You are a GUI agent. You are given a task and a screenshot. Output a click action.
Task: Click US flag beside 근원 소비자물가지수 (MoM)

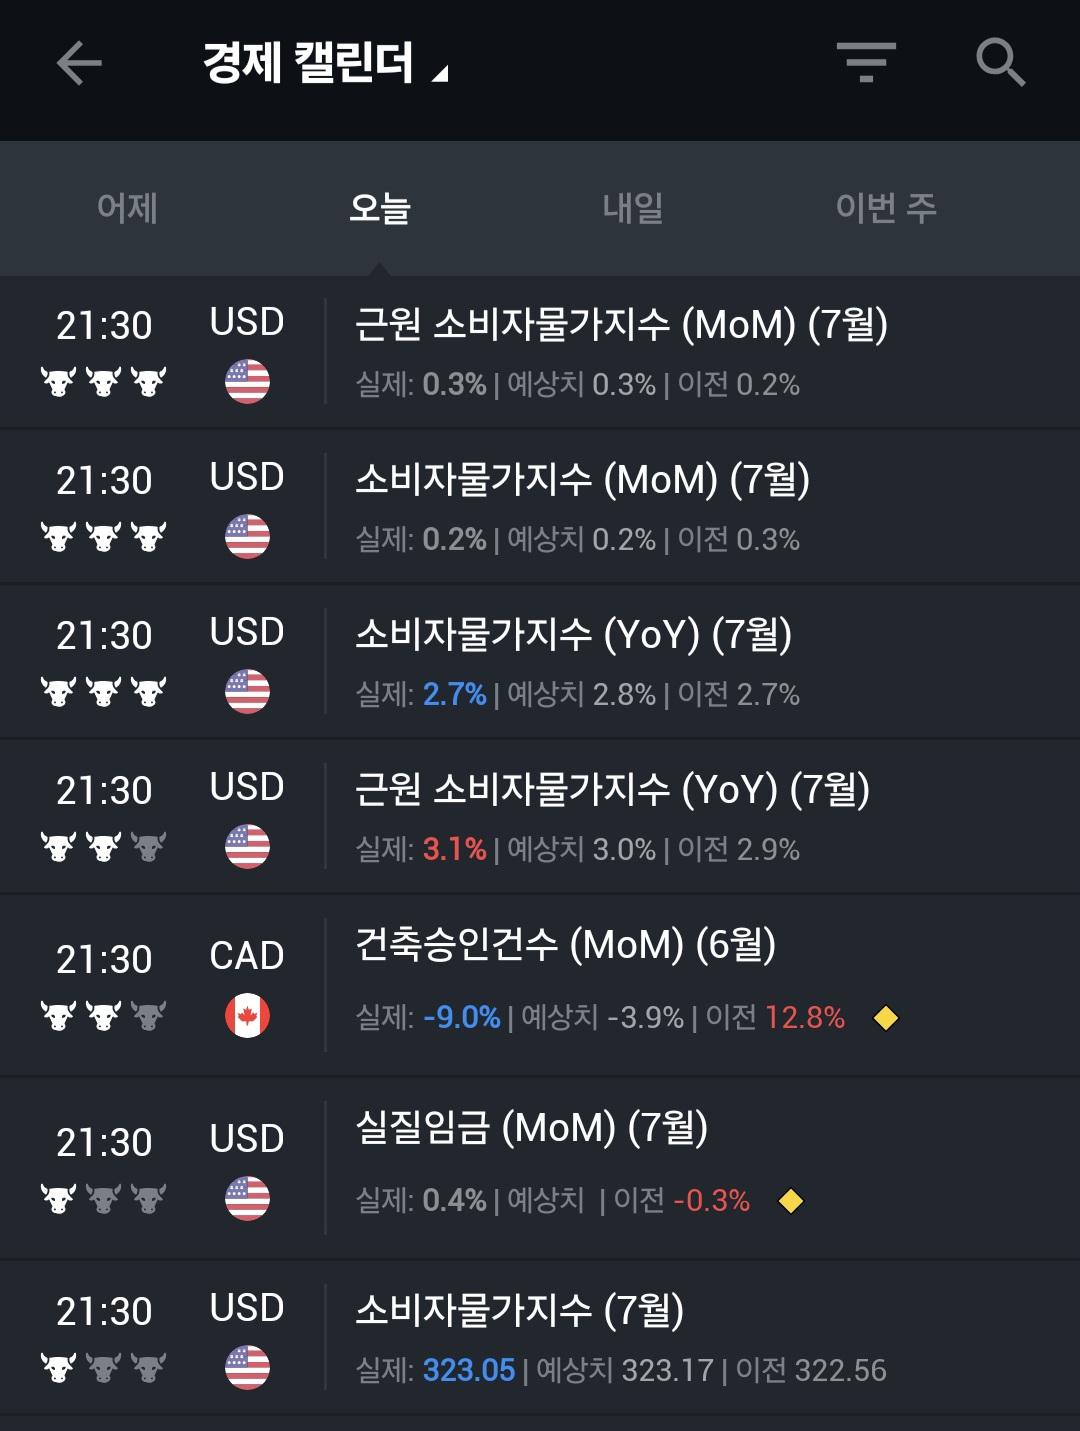coord(247,382)
